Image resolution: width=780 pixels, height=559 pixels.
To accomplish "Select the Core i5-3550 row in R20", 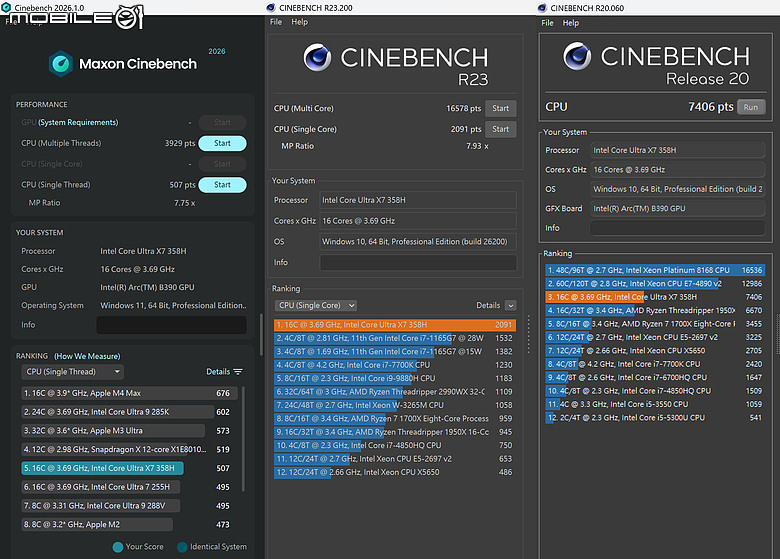I will click(x=655, y=404).
